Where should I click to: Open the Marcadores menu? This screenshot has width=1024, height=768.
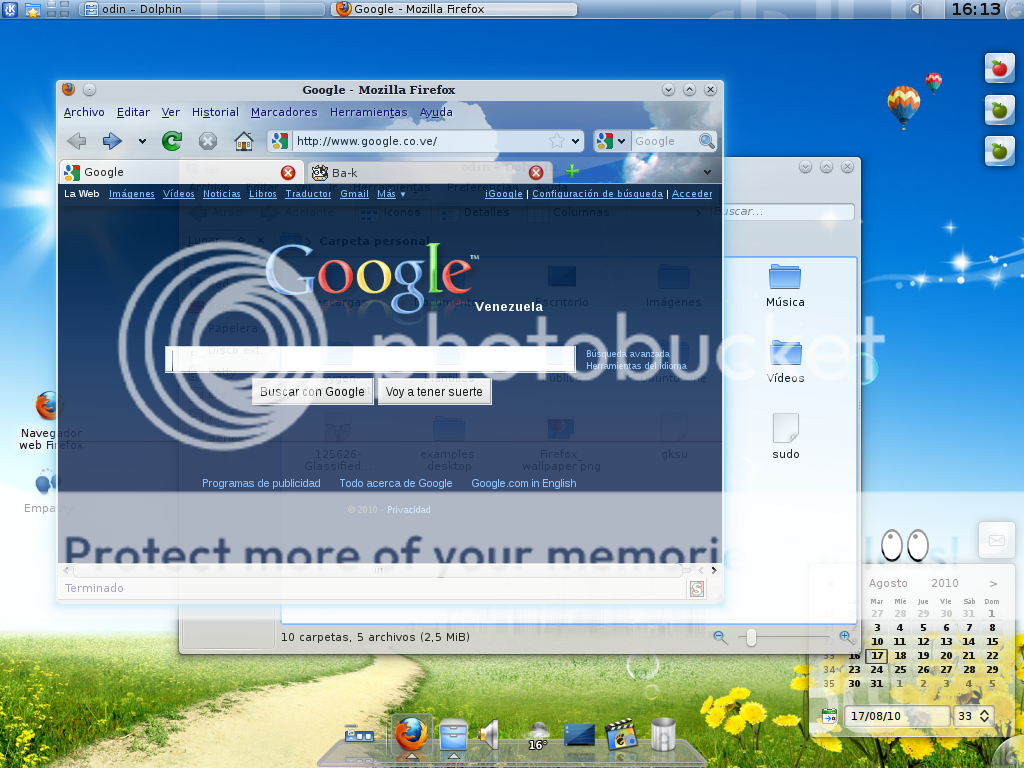tap(284, 112)
